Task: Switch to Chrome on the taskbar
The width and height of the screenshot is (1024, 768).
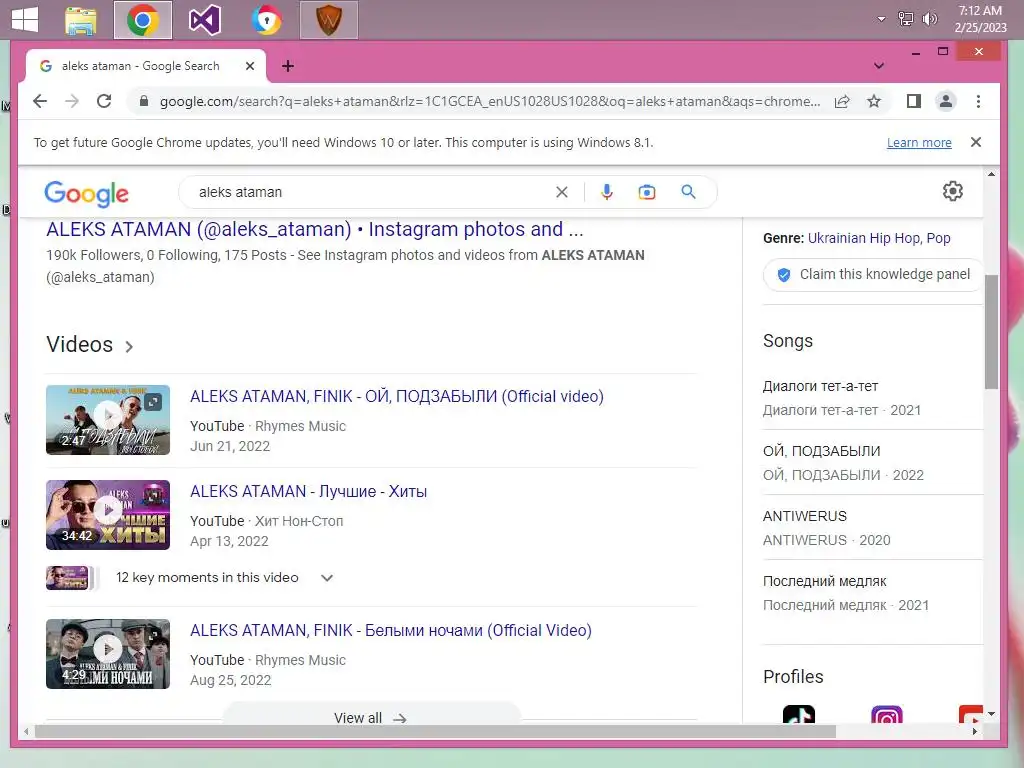Action: 142,20
